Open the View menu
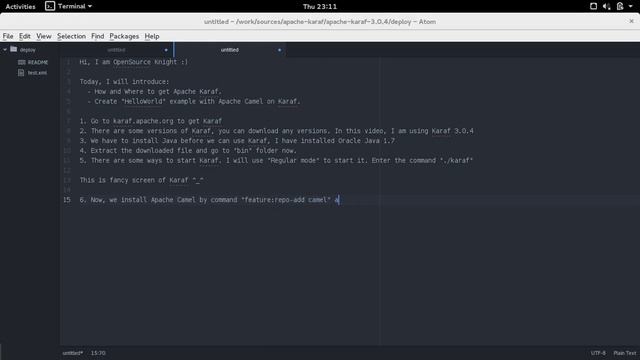The width and height of the screenshot is (640, 360). [44, 36]
